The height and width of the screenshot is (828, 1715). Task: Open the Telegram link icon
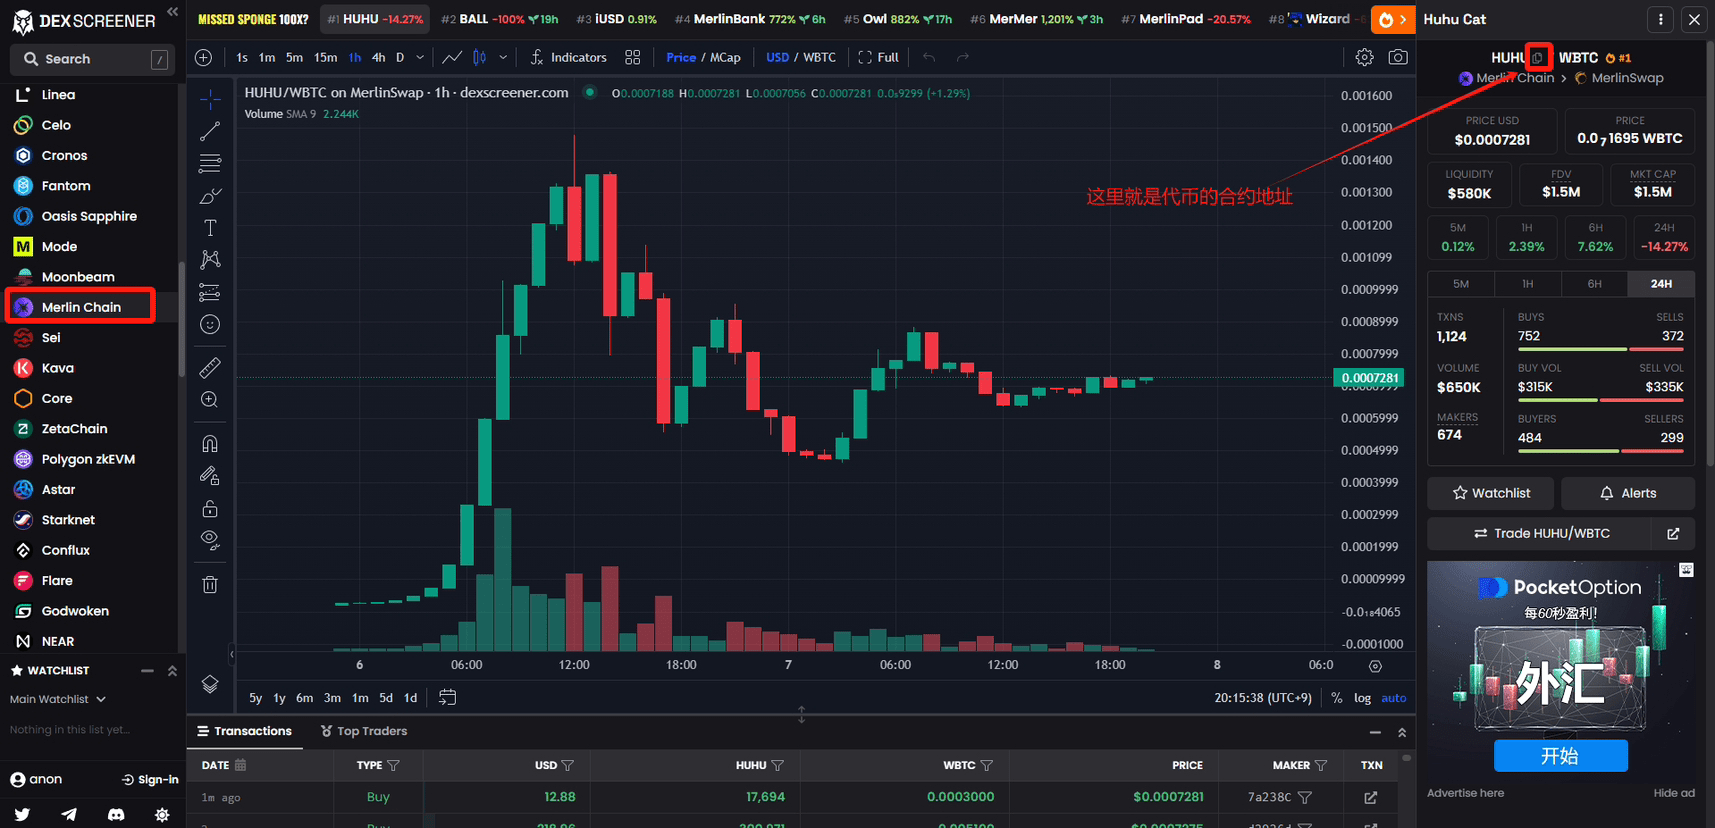point(69,814)
